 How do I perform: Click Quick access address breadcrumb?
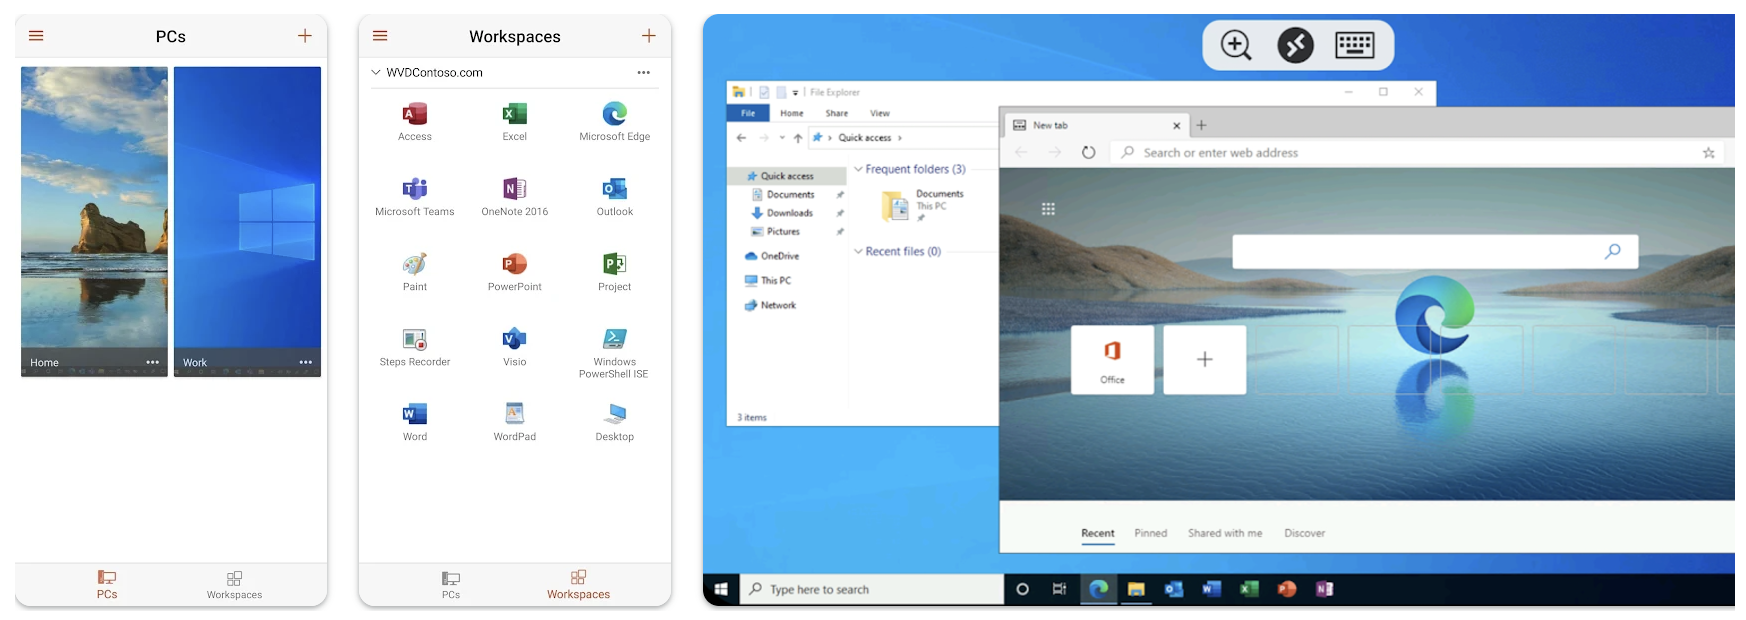865,138
